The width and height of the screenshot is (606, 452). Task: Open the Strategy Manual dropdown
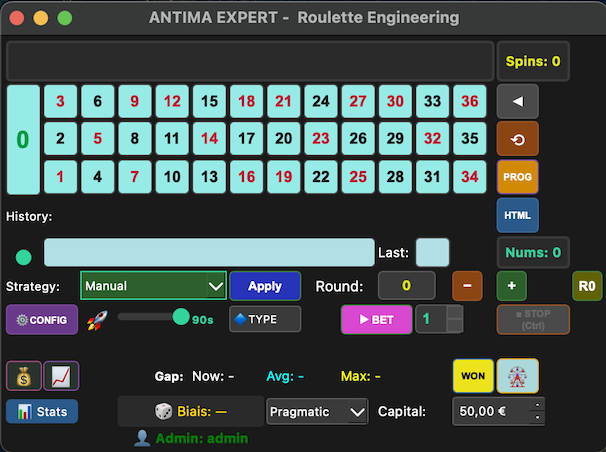153,286
